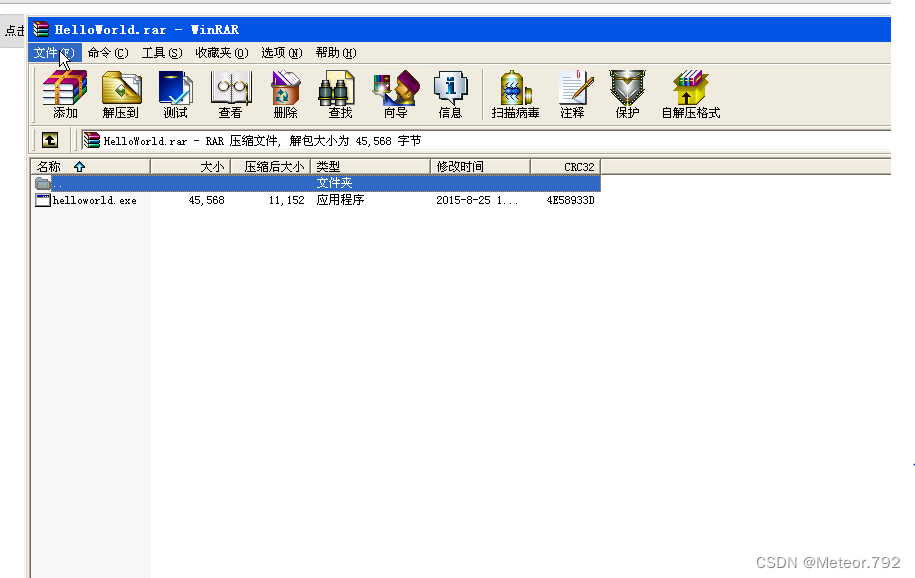The image size is (915, 578).
Task: Click the 保护 (Protect) shield icon
Action: pos(627,93)
